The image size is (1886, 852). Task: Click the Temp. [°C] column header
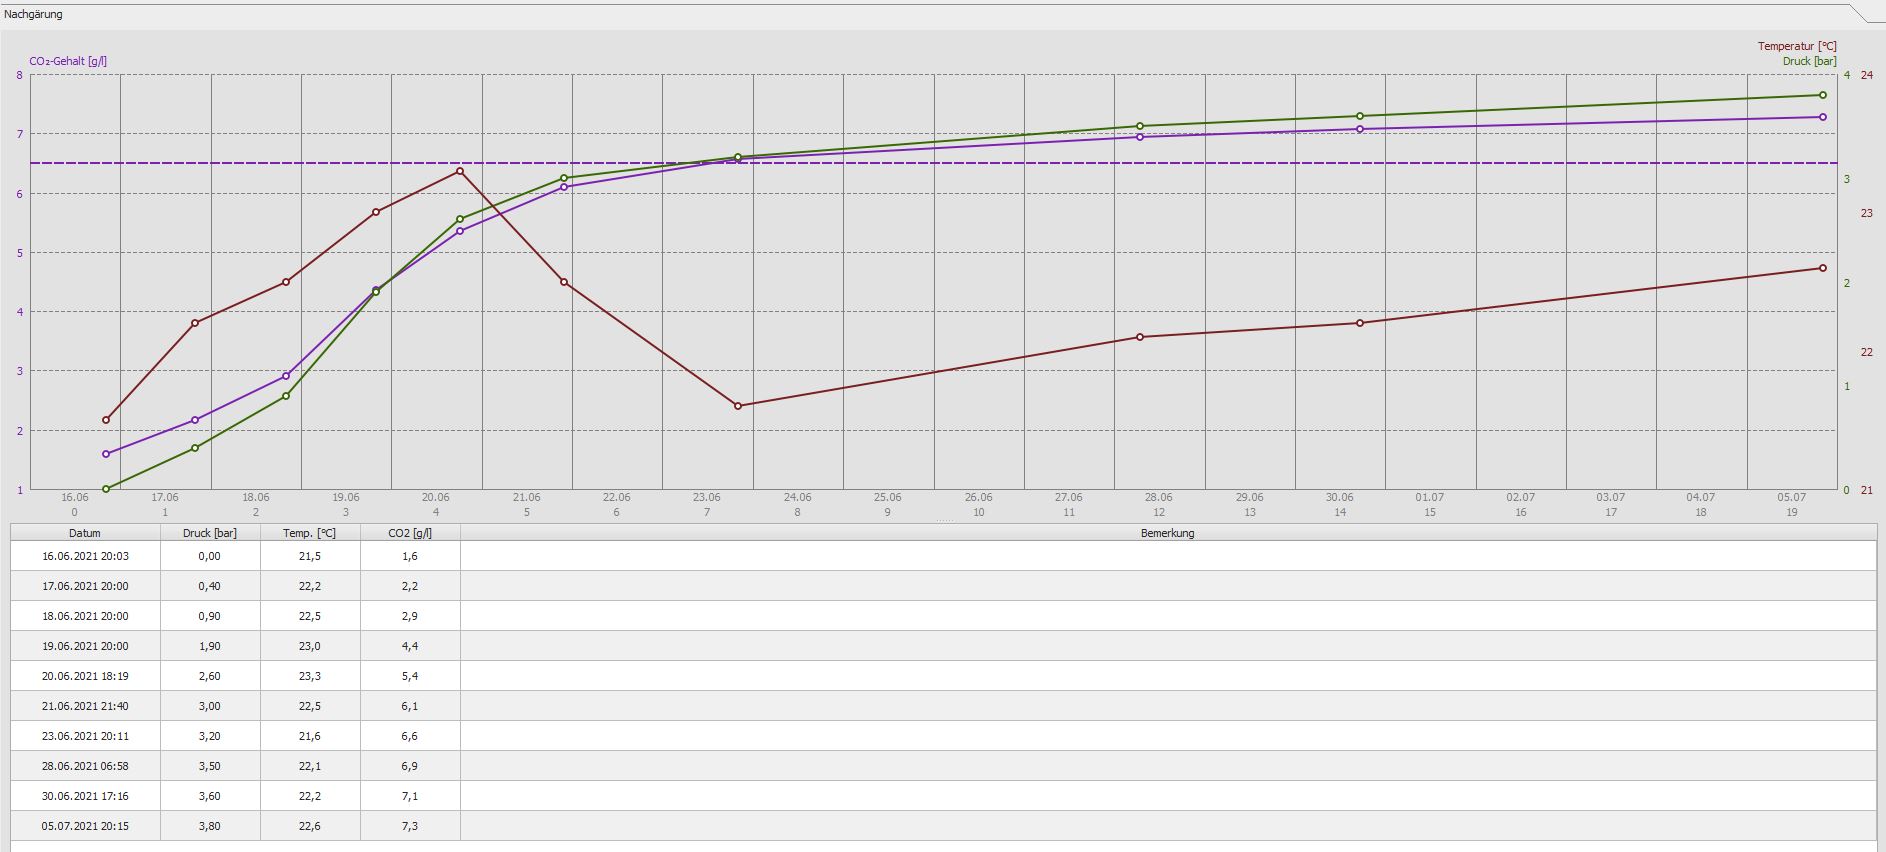[310, 533]
